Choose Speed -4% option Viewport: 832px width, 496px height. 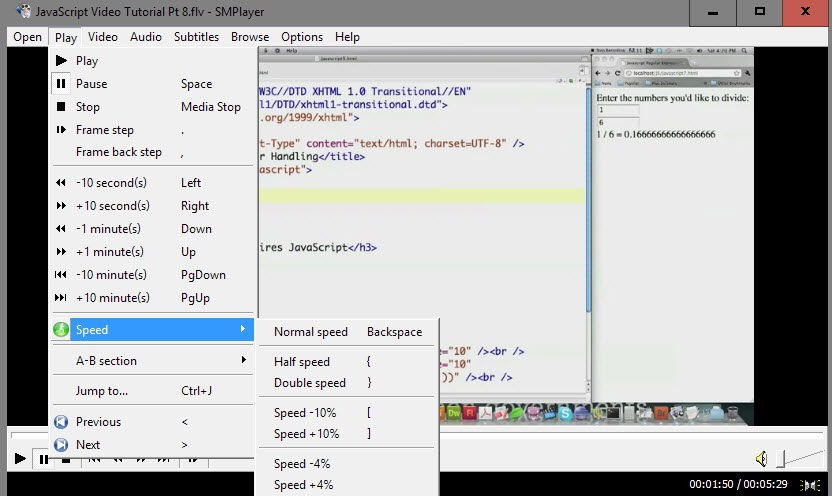348,464
